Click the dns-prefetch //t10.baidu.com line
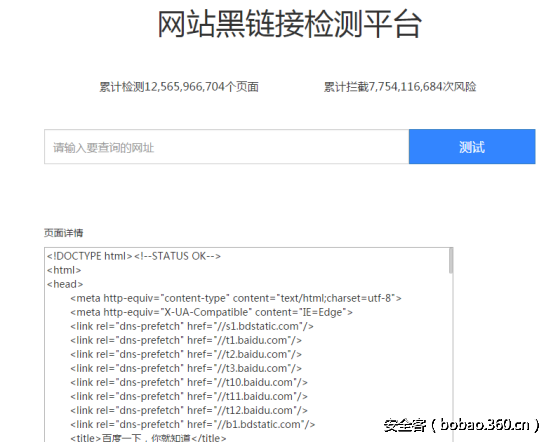Image resolution: width=554 pixels, height=443 pixels. pos(189,382)
